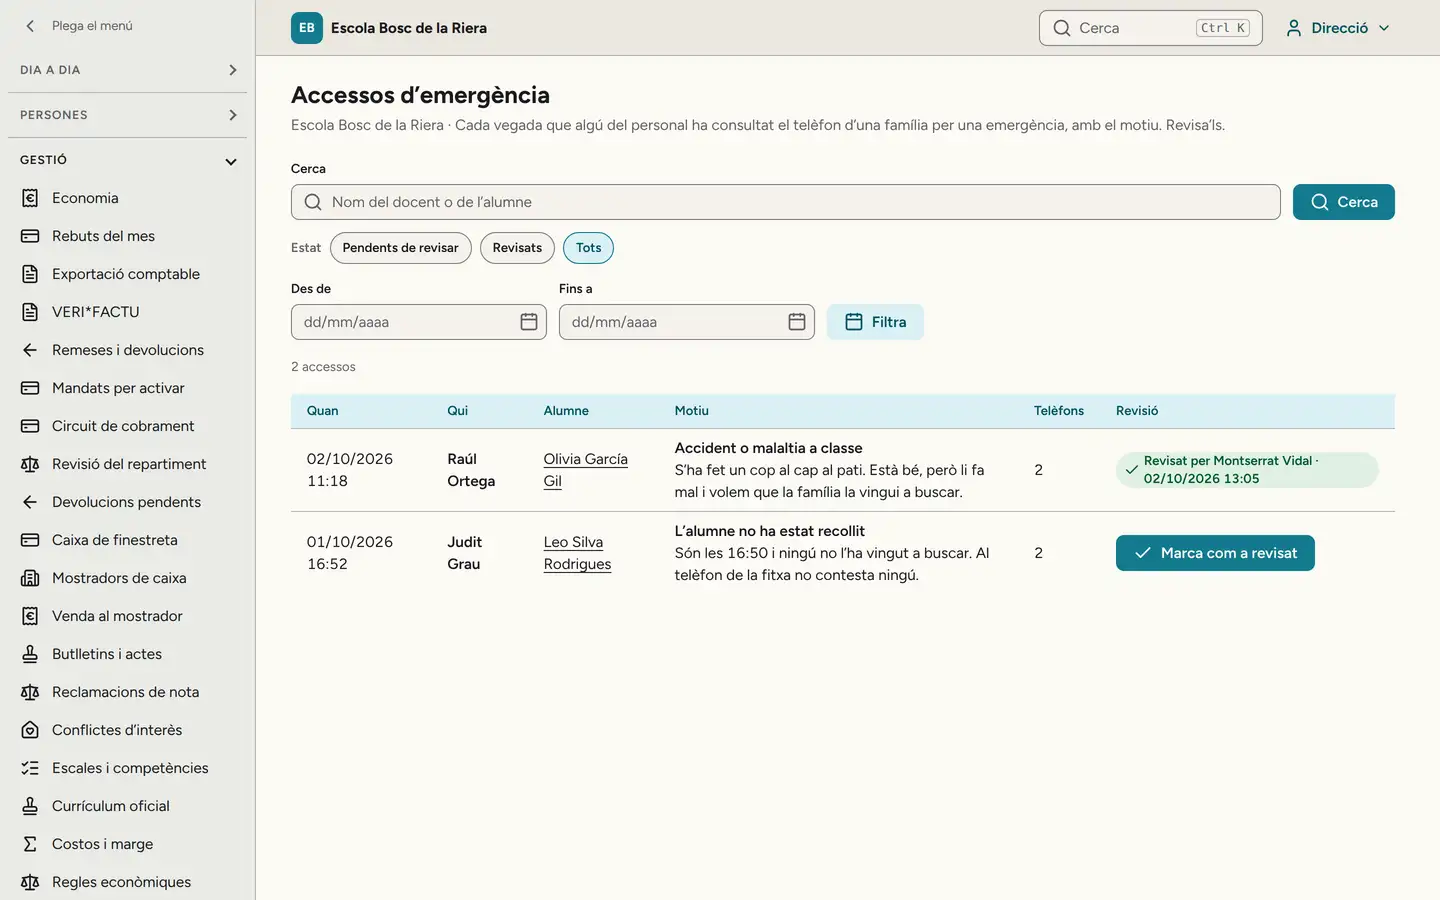Image resolution: width=1440 pixels, height=900 pixels.
Task: Click the Exportació comptable document icon
Action: pos(30,274)
